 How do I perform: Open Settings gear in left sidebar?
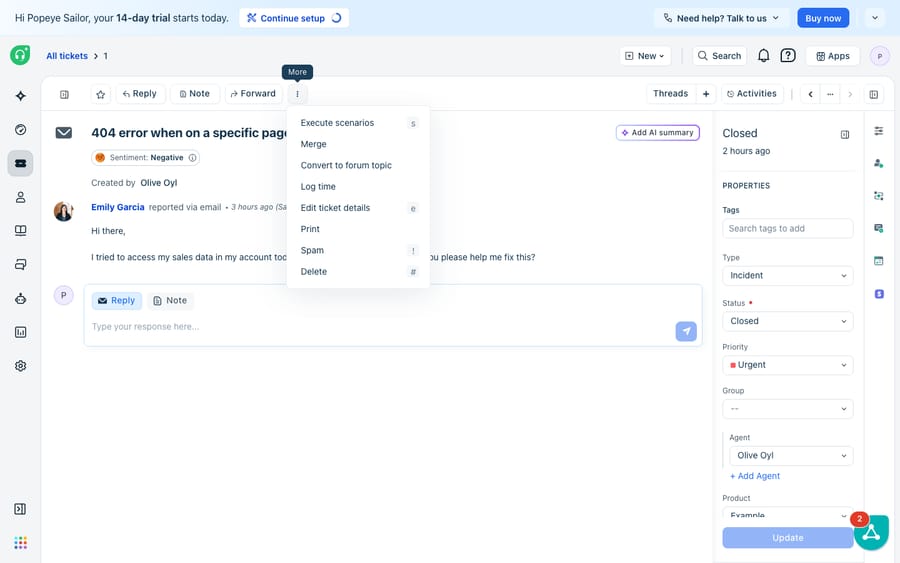click(x=21, y=366)
